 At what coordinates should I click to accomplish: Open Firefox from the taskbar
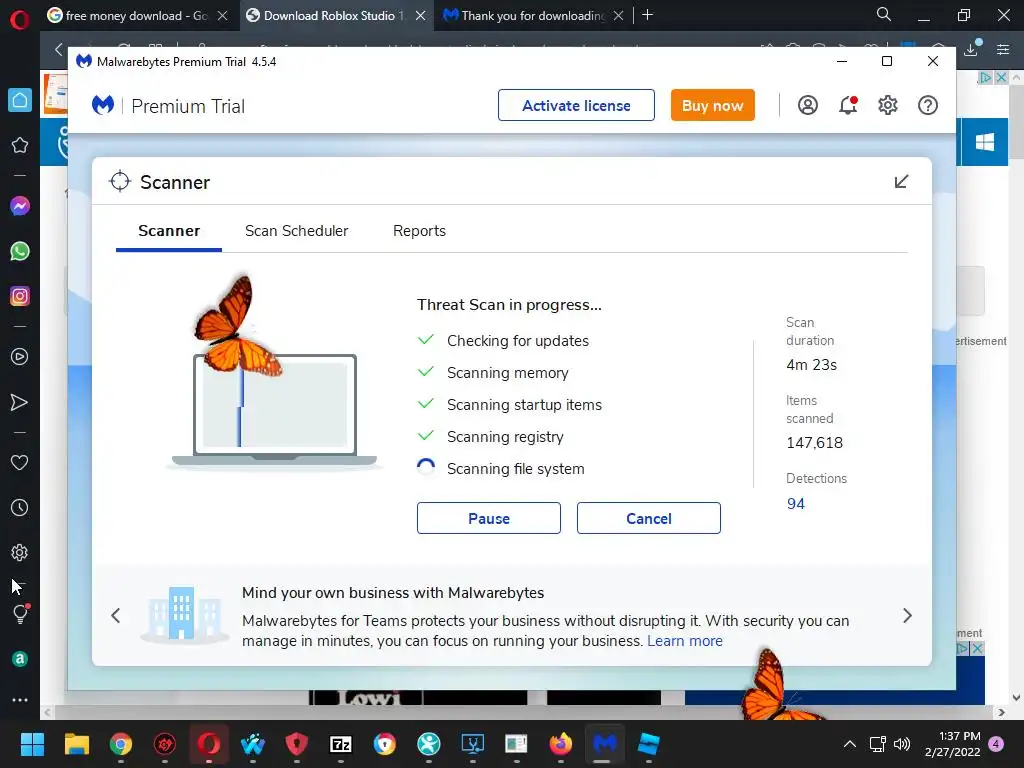pos(560,744)
